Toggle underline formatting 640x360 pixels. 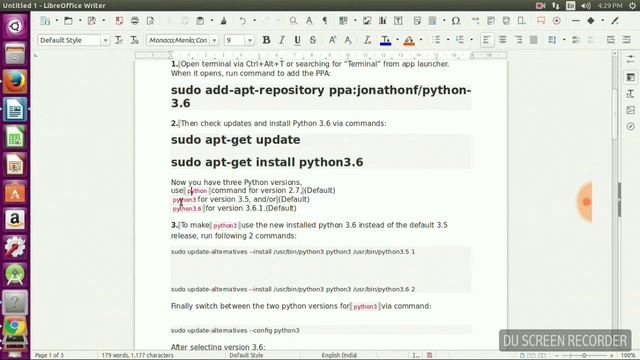[297, 40]
